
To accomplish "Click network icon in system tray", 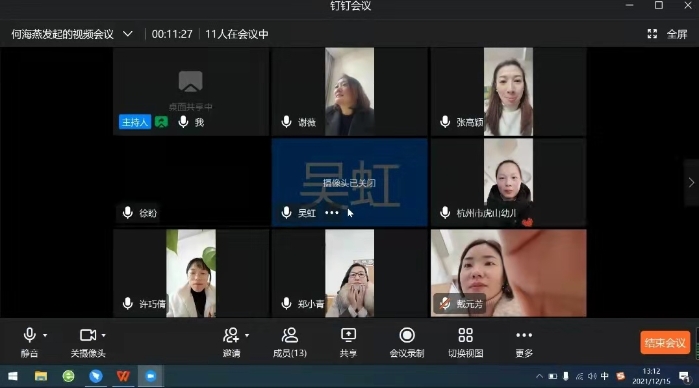I will 579,376.
